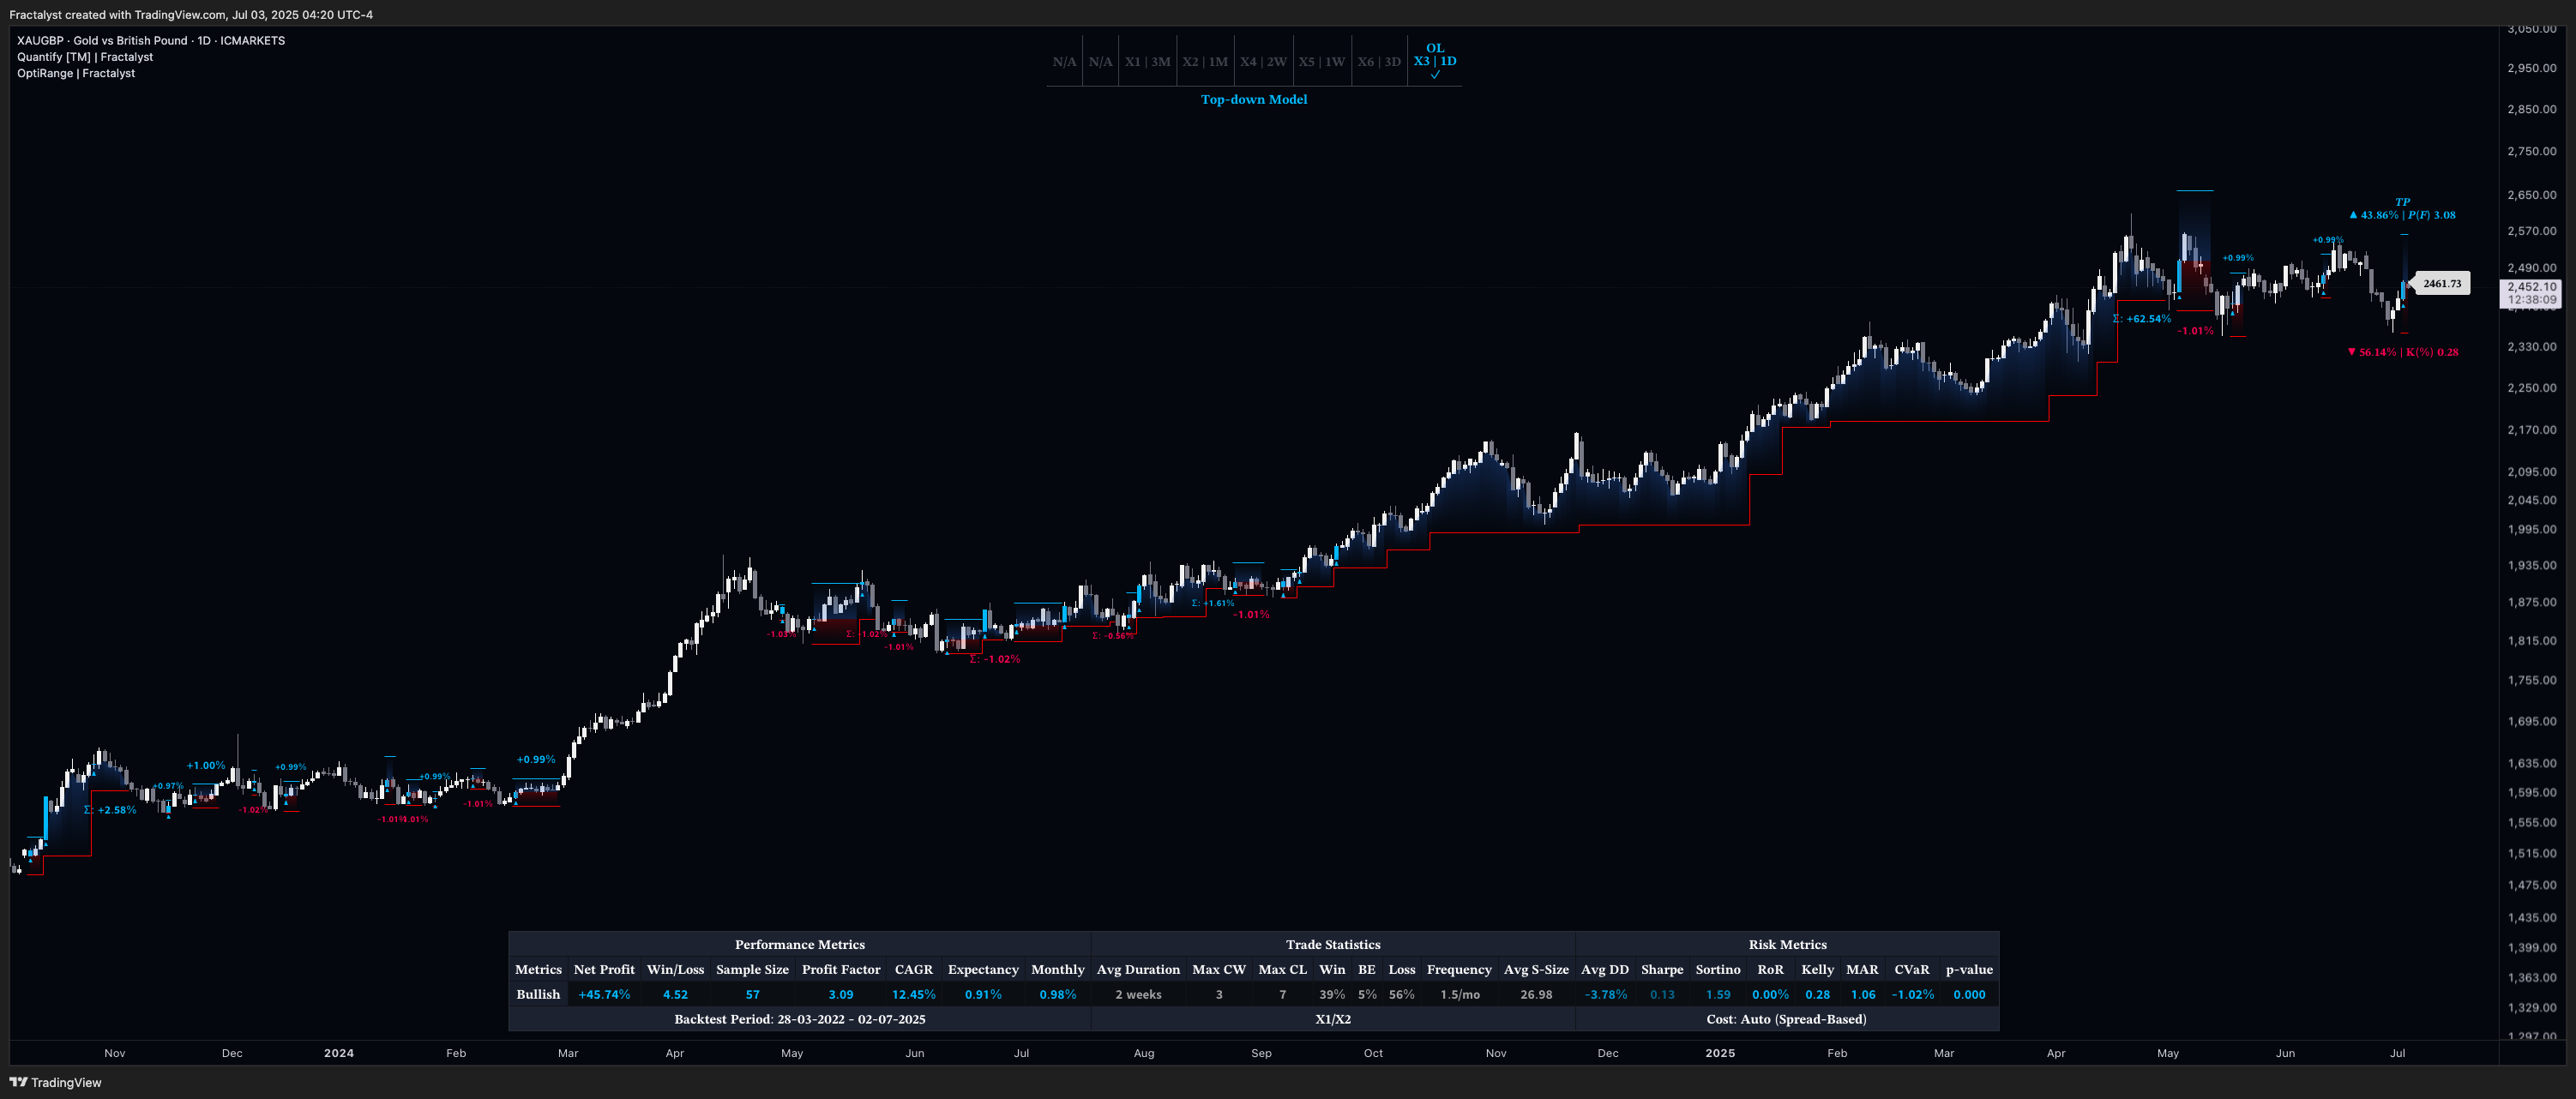Click the X1/X2 cell in the table
This screenshot has width=2576, height=1099.
click(x=1332, y=1019)
